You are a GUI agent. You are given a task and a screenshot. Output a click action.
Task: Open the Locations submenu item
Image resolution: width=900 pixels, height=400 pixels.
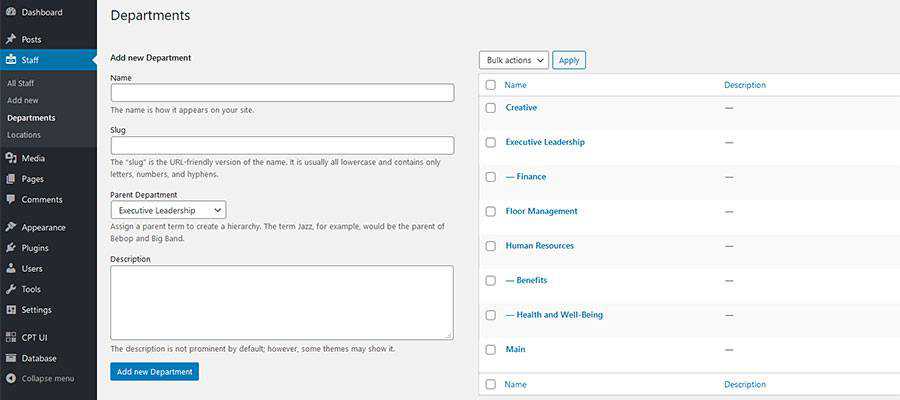tap(24, 134)
